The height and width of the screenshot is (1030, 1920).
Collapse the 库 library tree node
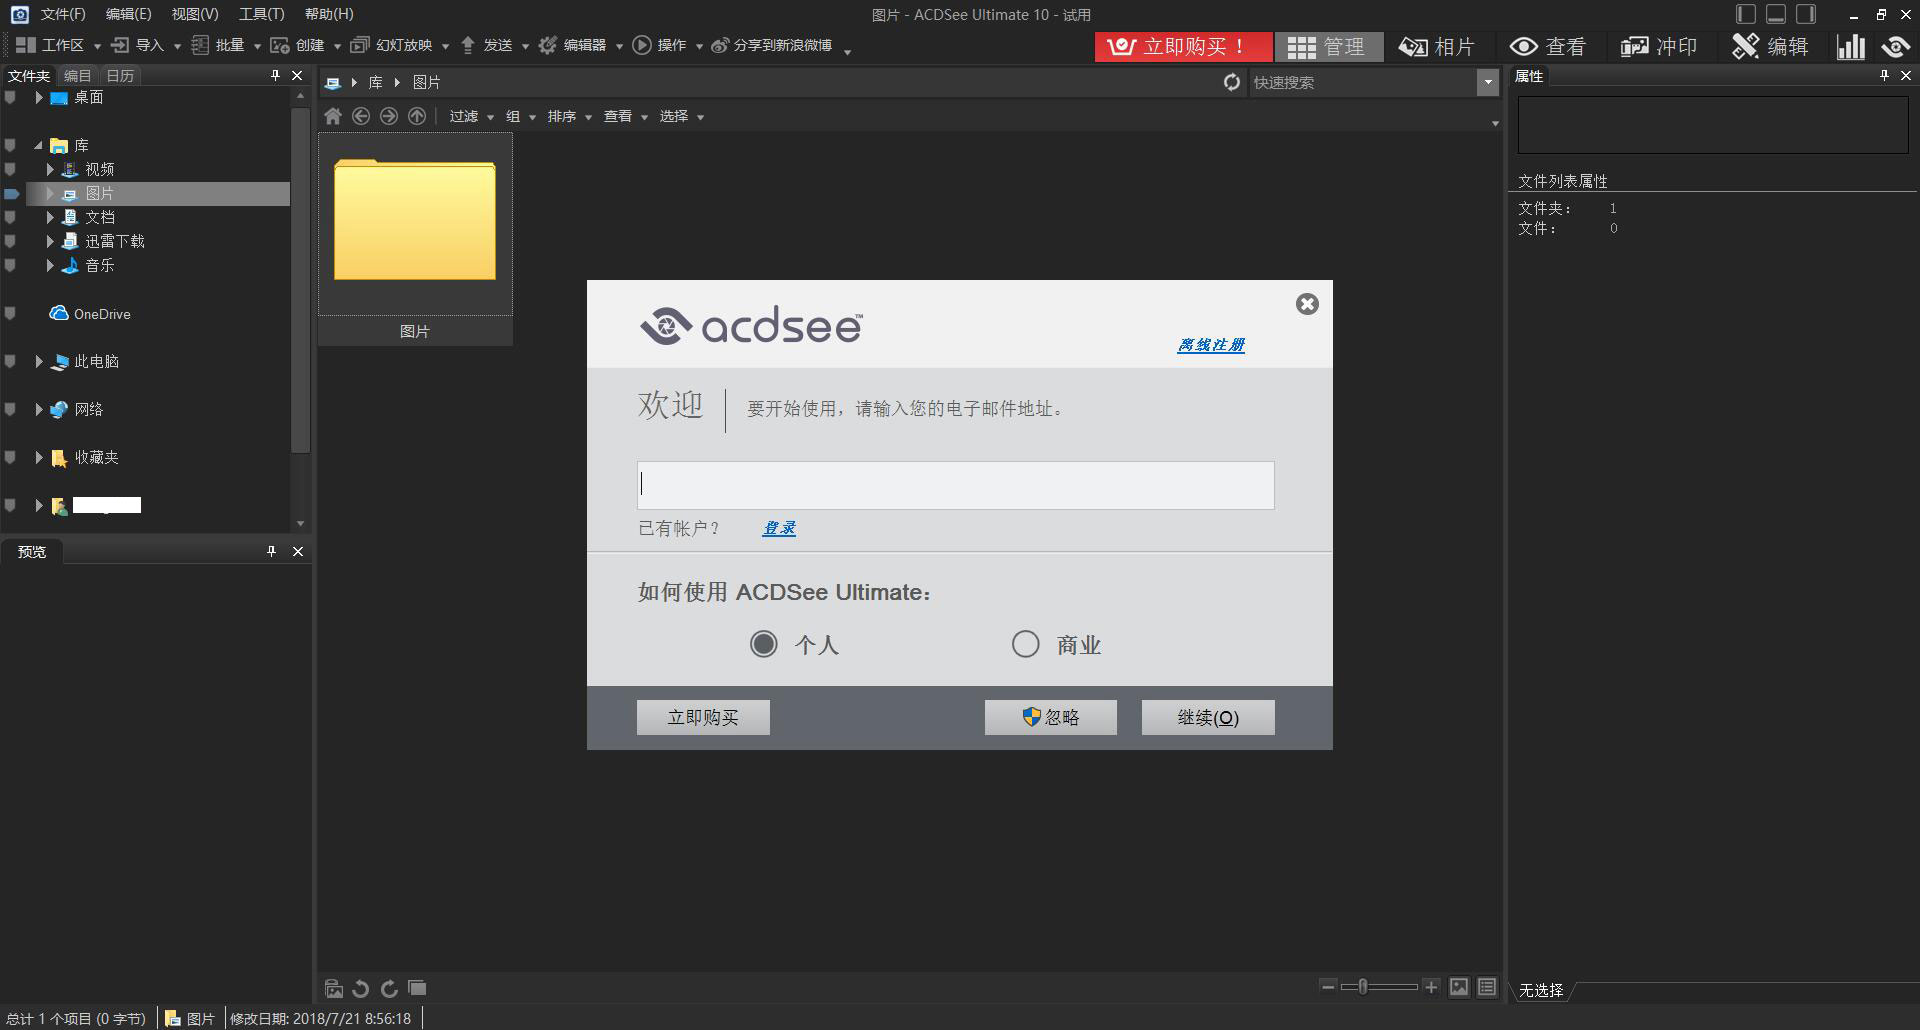tap(38, 145)
